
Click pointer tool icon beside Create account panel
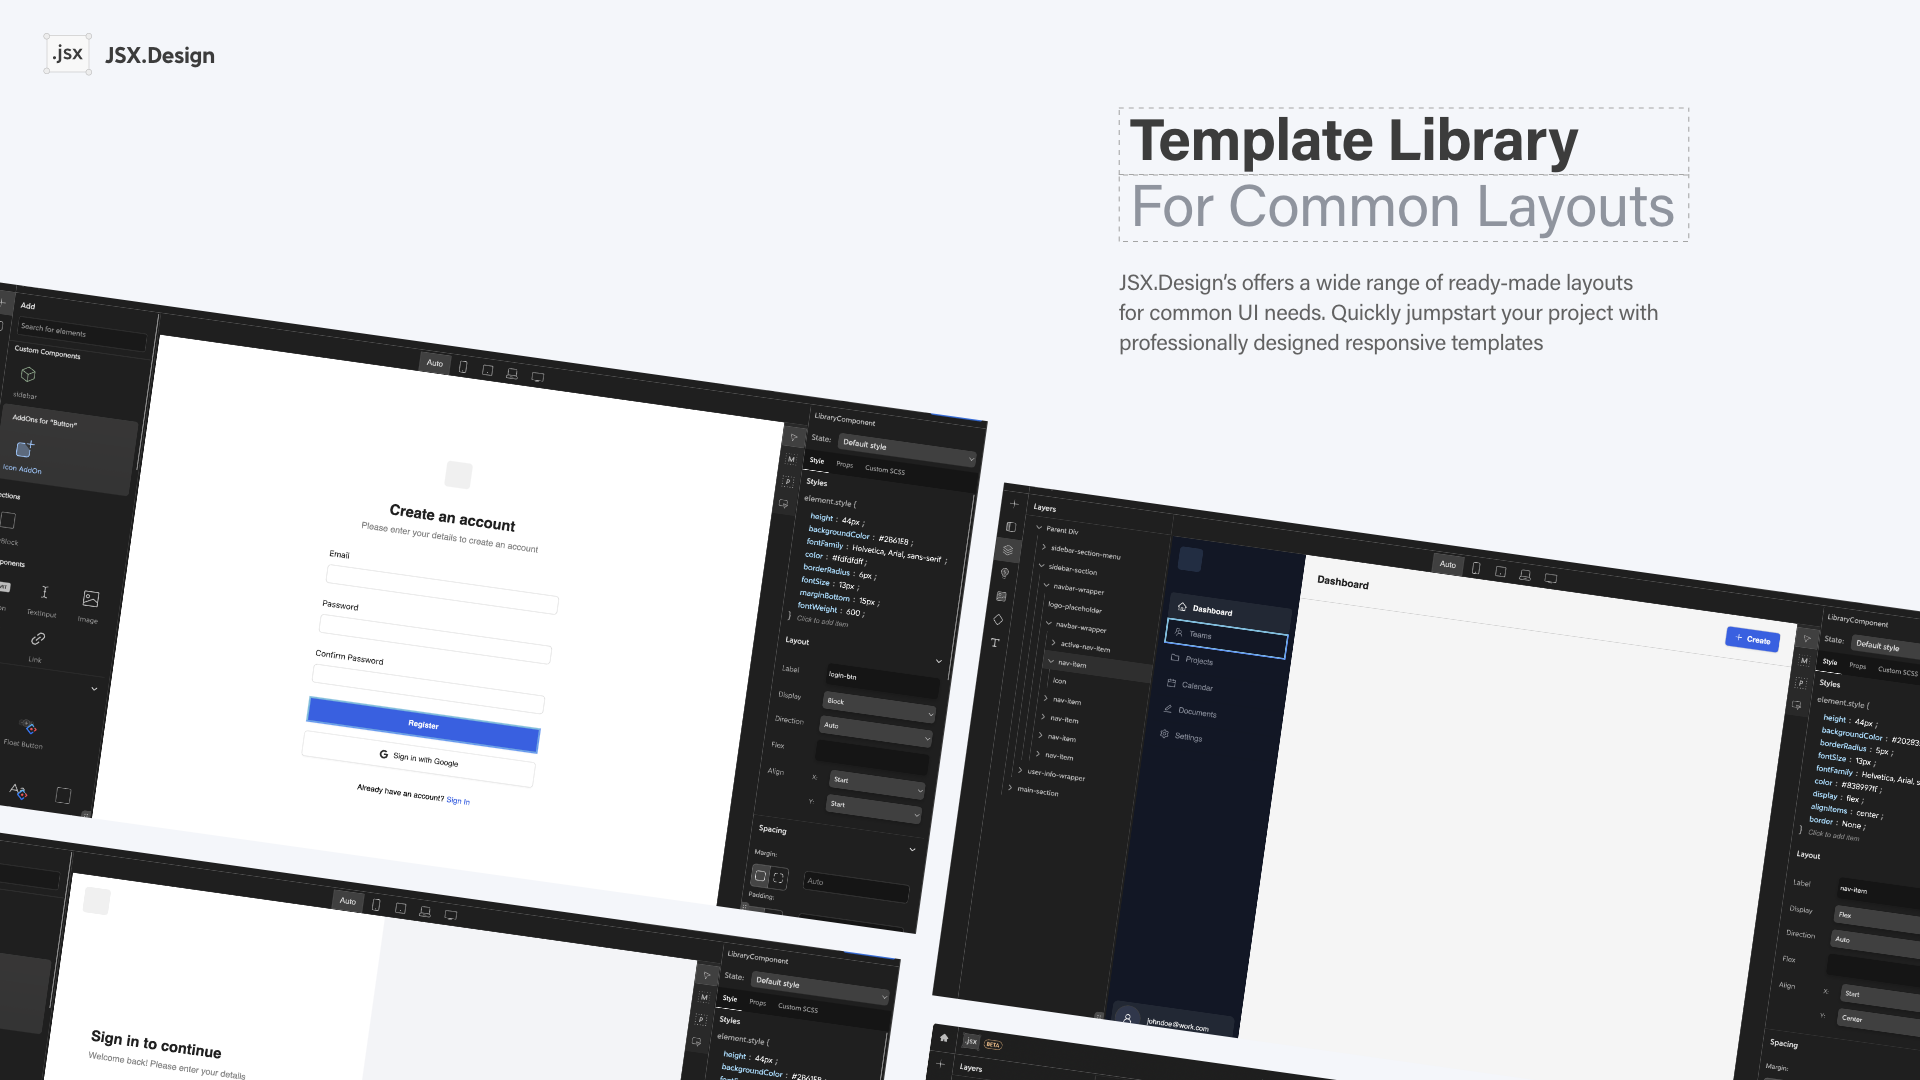click(x=794, y=437)
